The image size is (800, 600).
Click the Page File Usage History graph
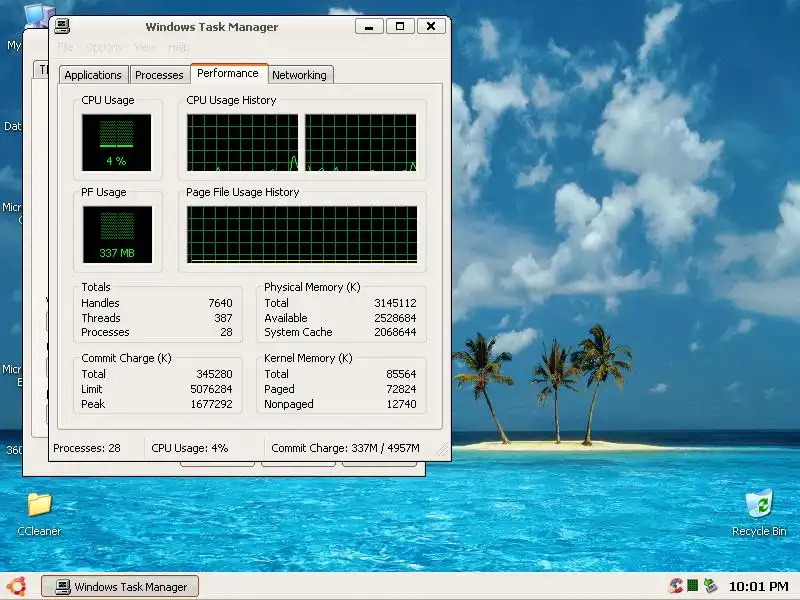point(302,235)
